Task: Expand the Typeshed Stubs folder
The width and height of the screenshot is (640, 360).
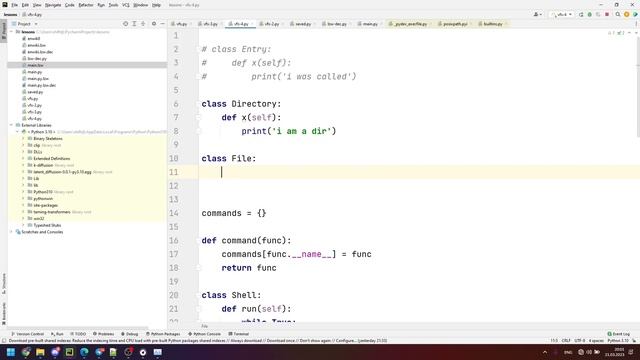Action: click(x=24, y=225)
